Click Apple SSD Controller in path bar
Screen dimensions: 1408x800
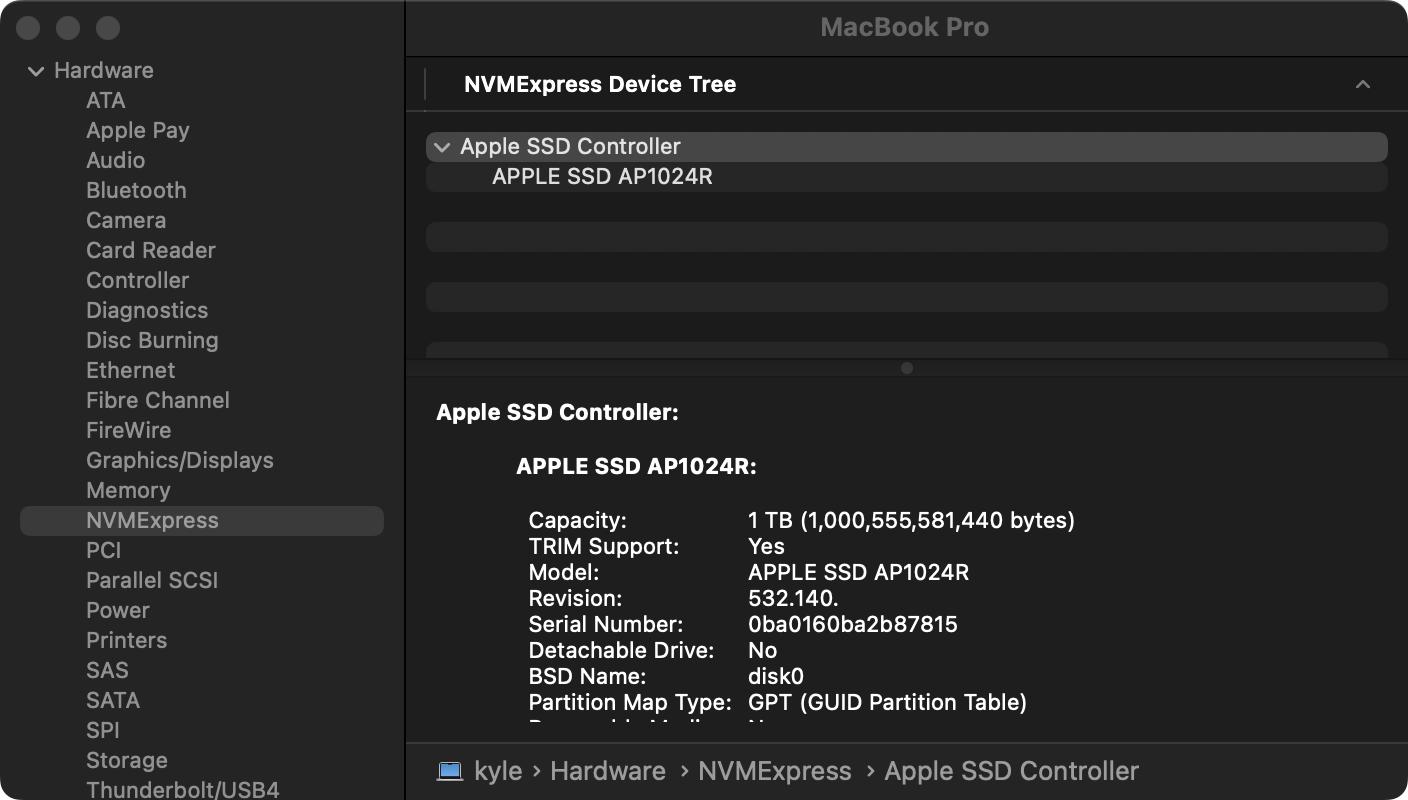[x=1012, y=771]
